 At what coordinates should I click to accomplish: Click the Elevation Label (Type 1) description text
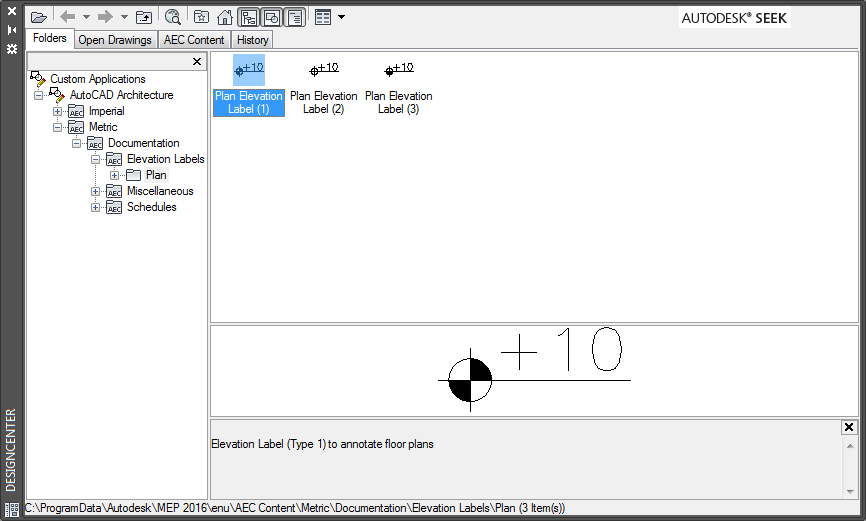coord(322,444)
